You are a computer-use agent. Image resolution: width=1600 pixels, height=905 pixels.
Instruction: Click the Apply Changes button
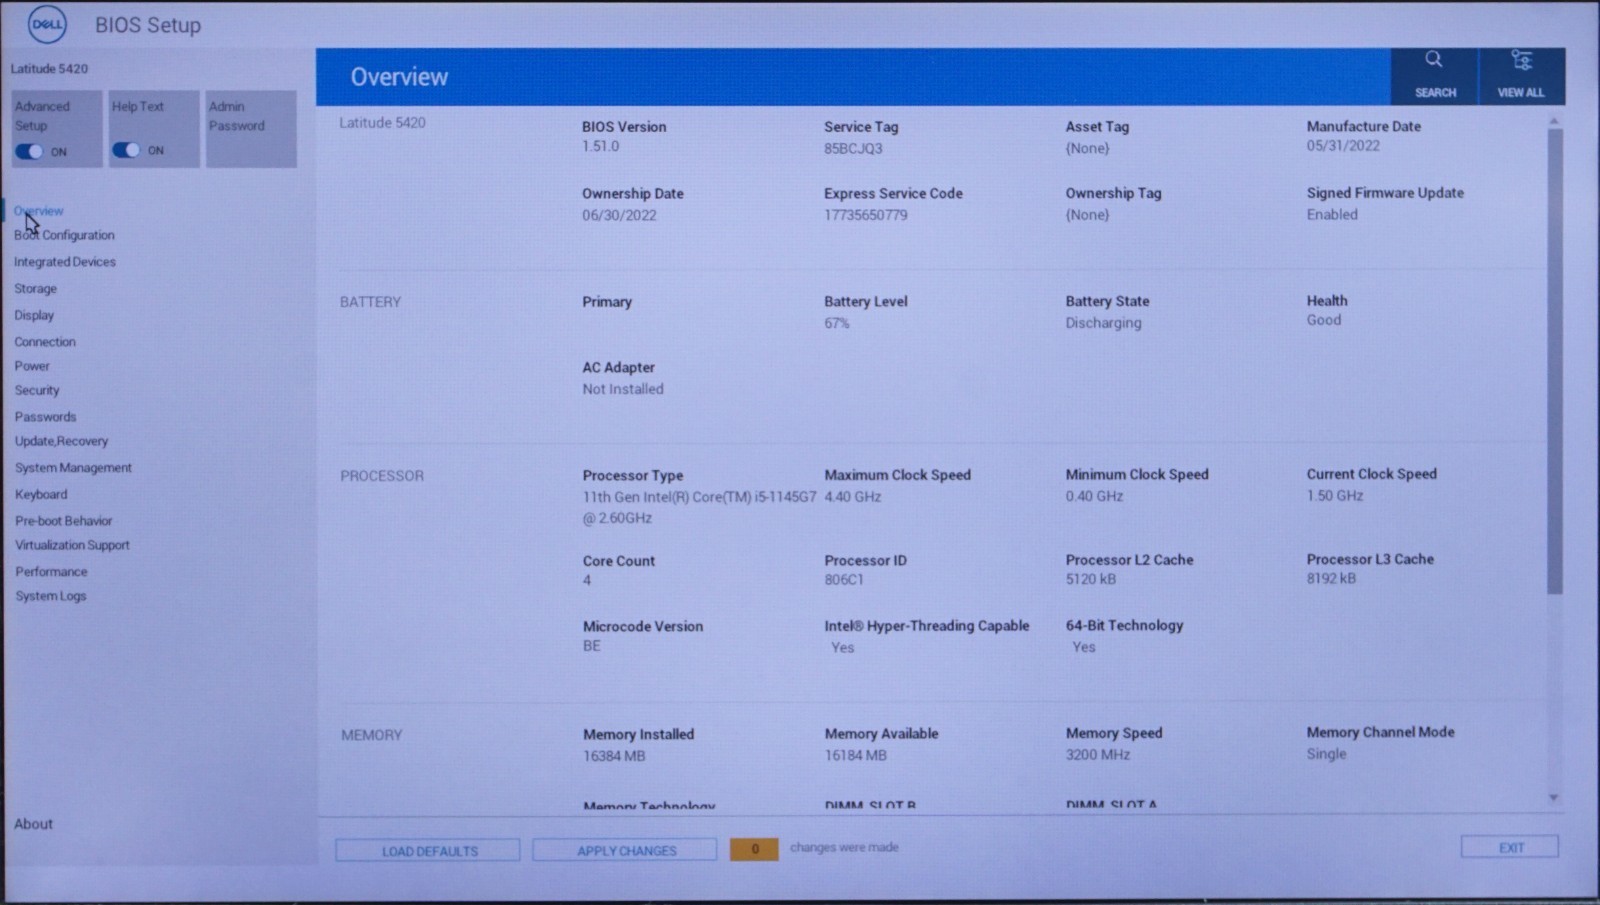625,850
